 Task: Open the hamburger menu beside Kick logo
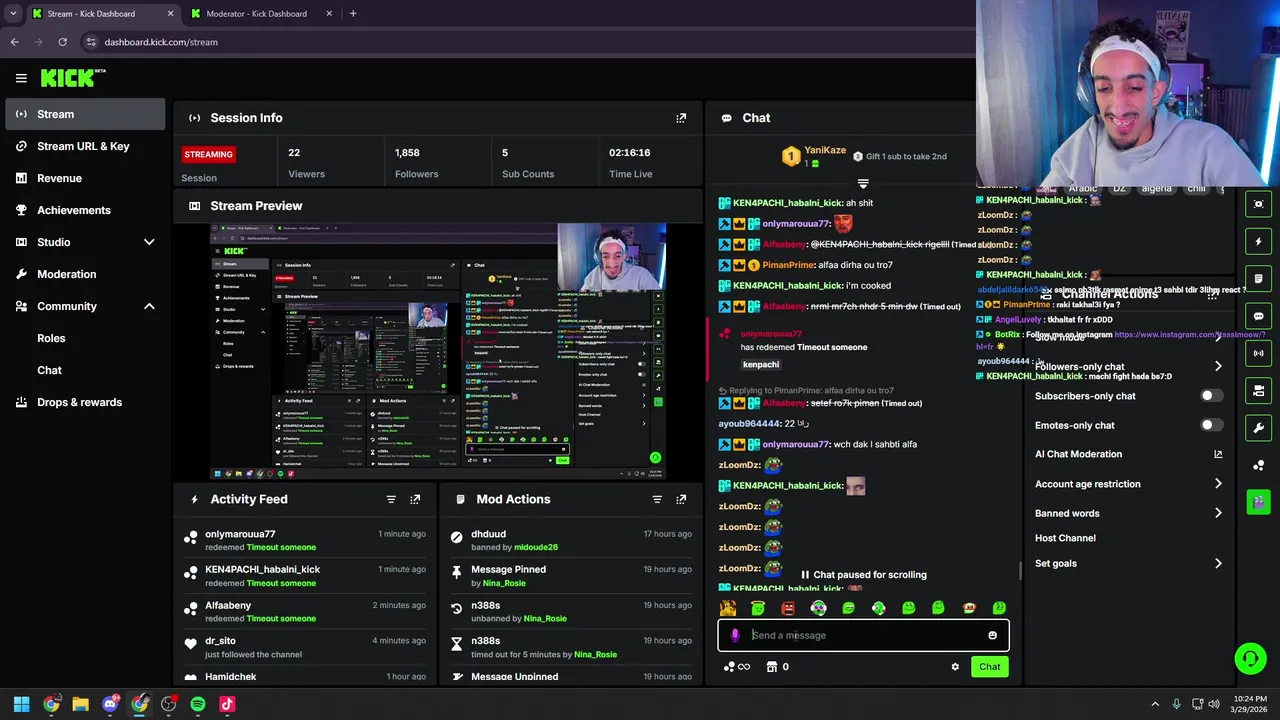coord(21,78)
